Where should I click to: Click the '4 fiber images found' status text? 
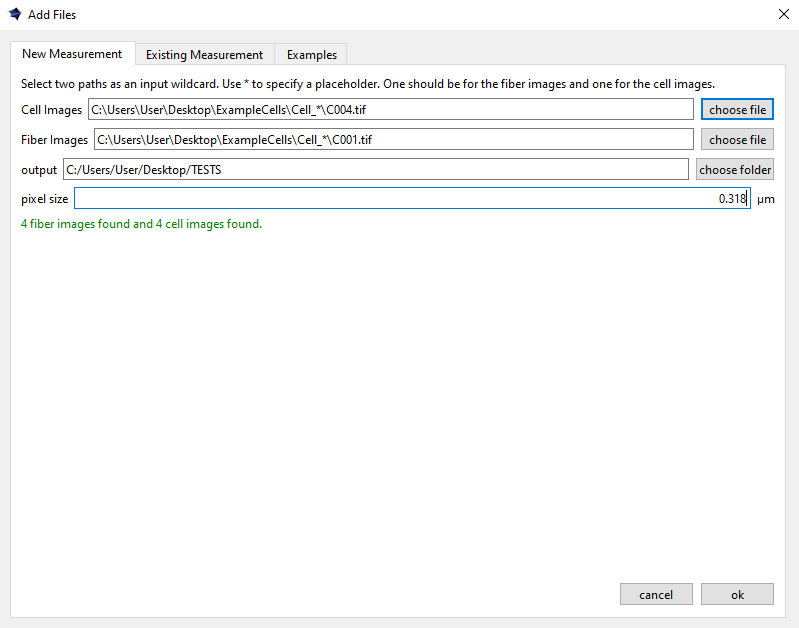(141, 224)
